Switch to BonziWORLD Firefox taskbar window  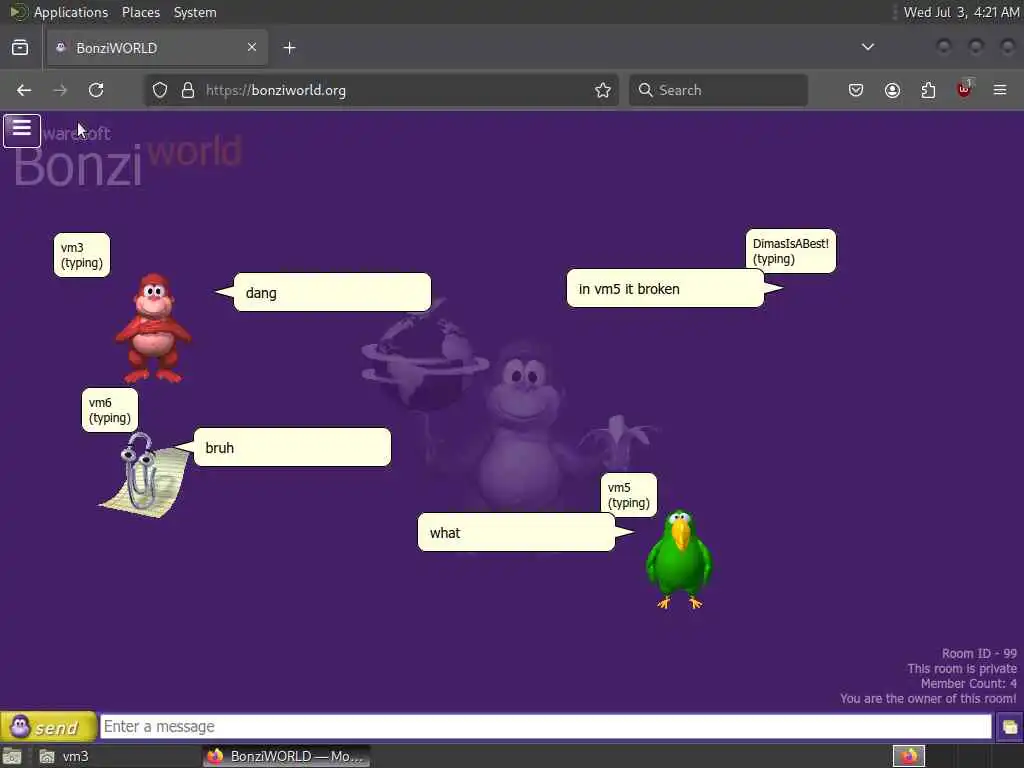coord(287,756)
